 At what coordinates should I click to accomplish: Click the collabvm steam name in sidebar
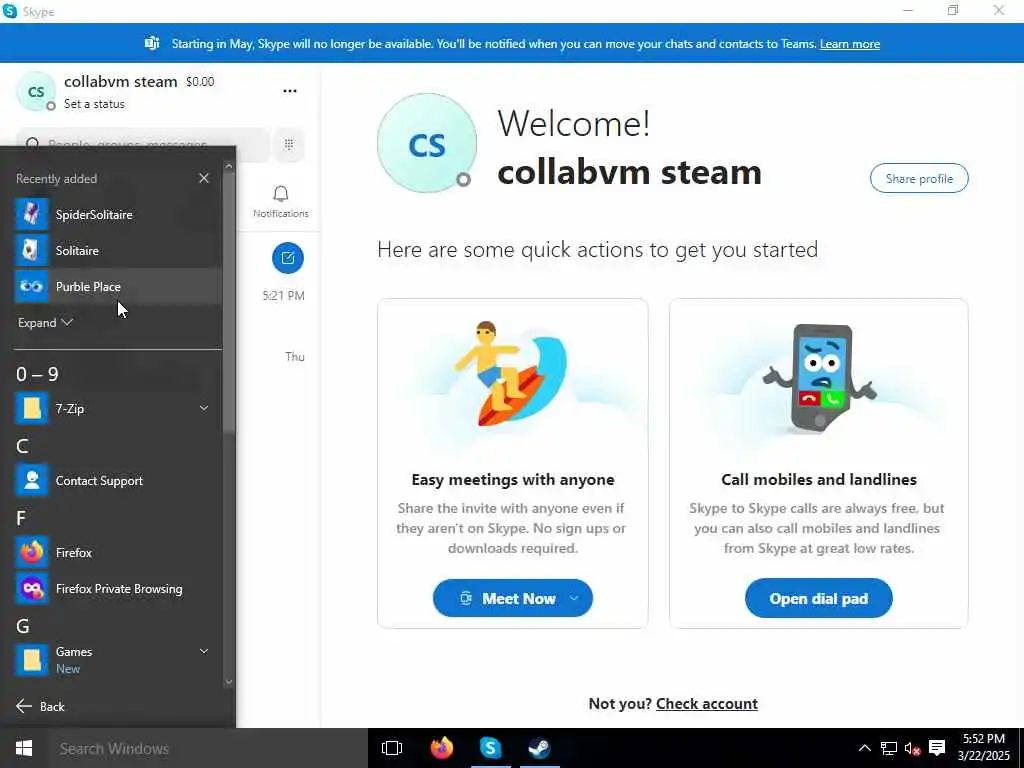click(121, 82)
